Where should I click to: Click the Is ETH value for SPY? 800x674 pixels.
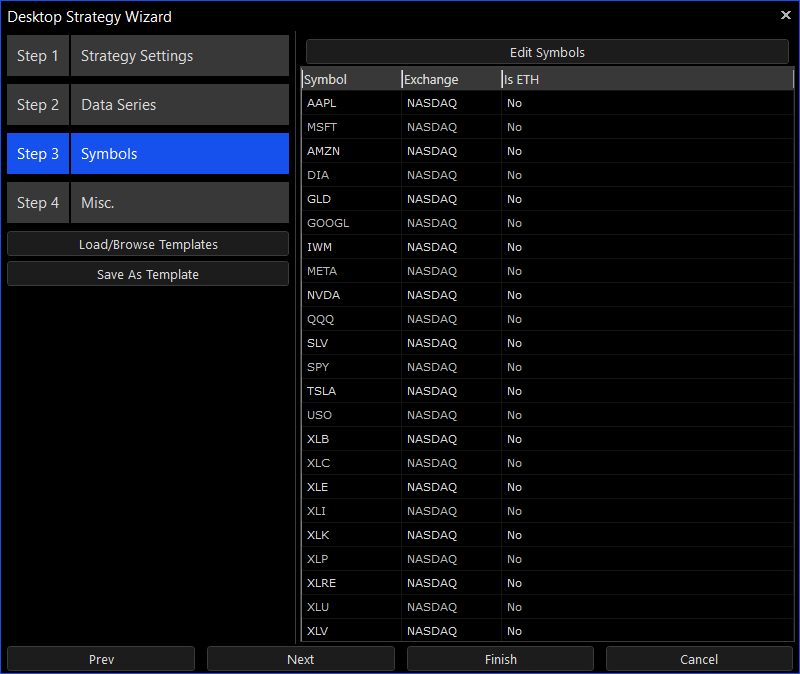[x=647, y=367]
